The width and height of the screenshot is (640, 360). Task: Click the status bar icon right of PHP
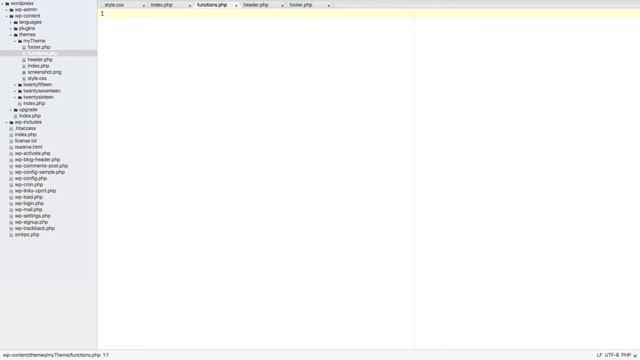[635, 356]
